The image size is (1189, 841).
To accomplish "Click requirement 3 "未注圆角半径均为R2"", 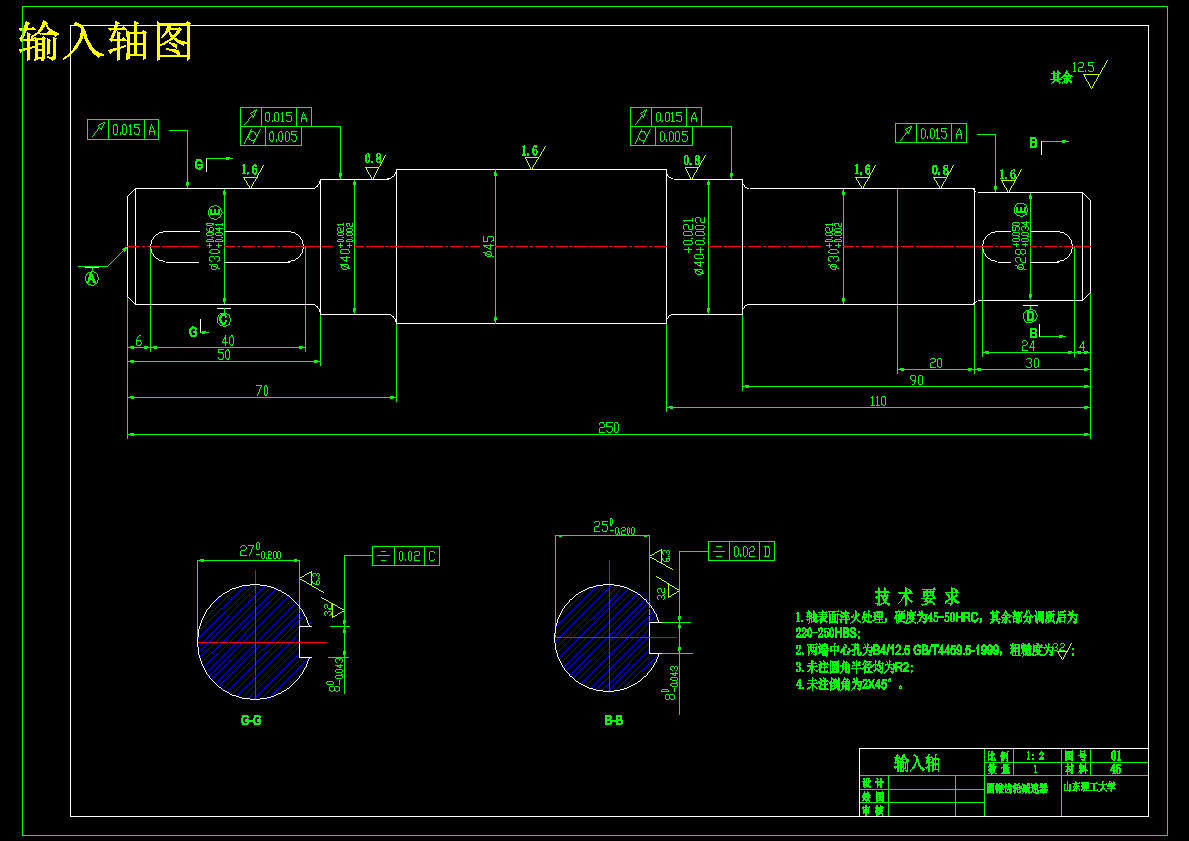I will pos(854,667).
